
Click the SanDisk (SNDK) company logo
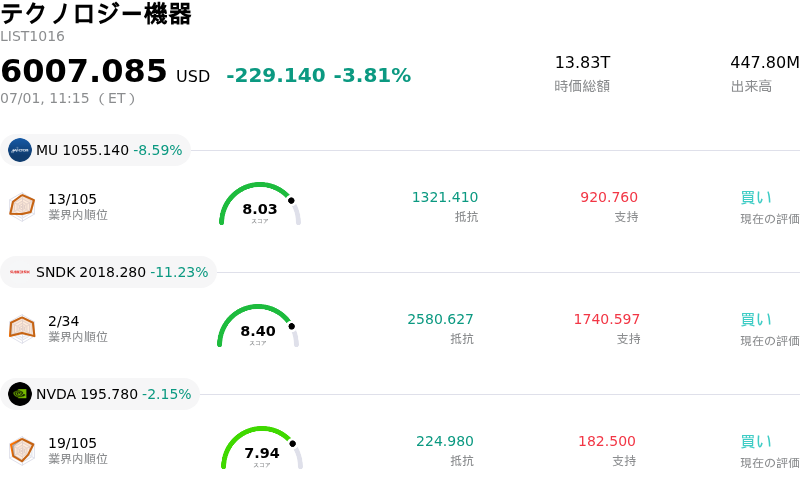[20, 272]
